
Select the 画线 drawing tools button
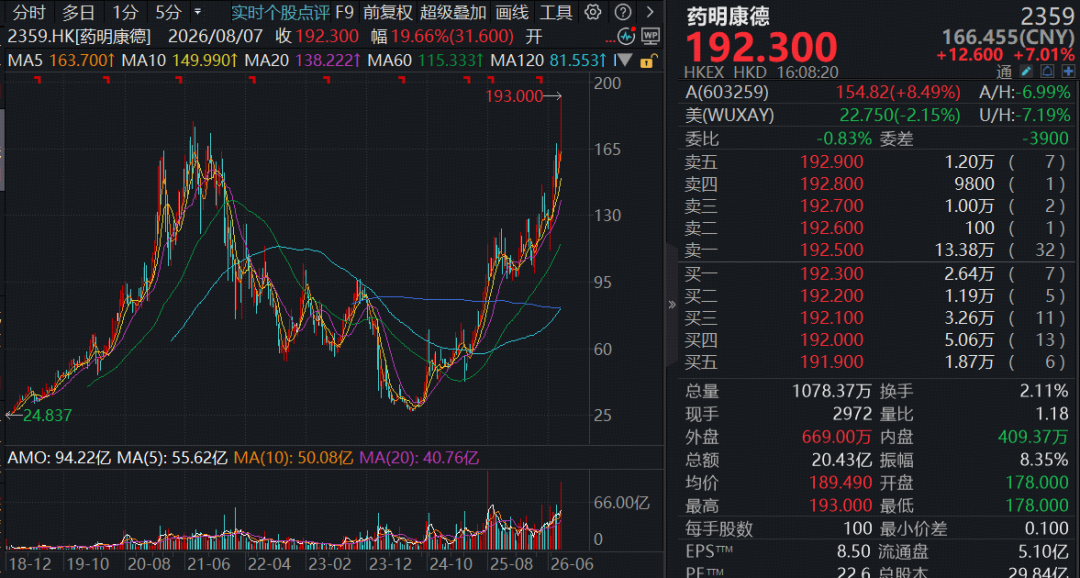(x=512, y=12)
